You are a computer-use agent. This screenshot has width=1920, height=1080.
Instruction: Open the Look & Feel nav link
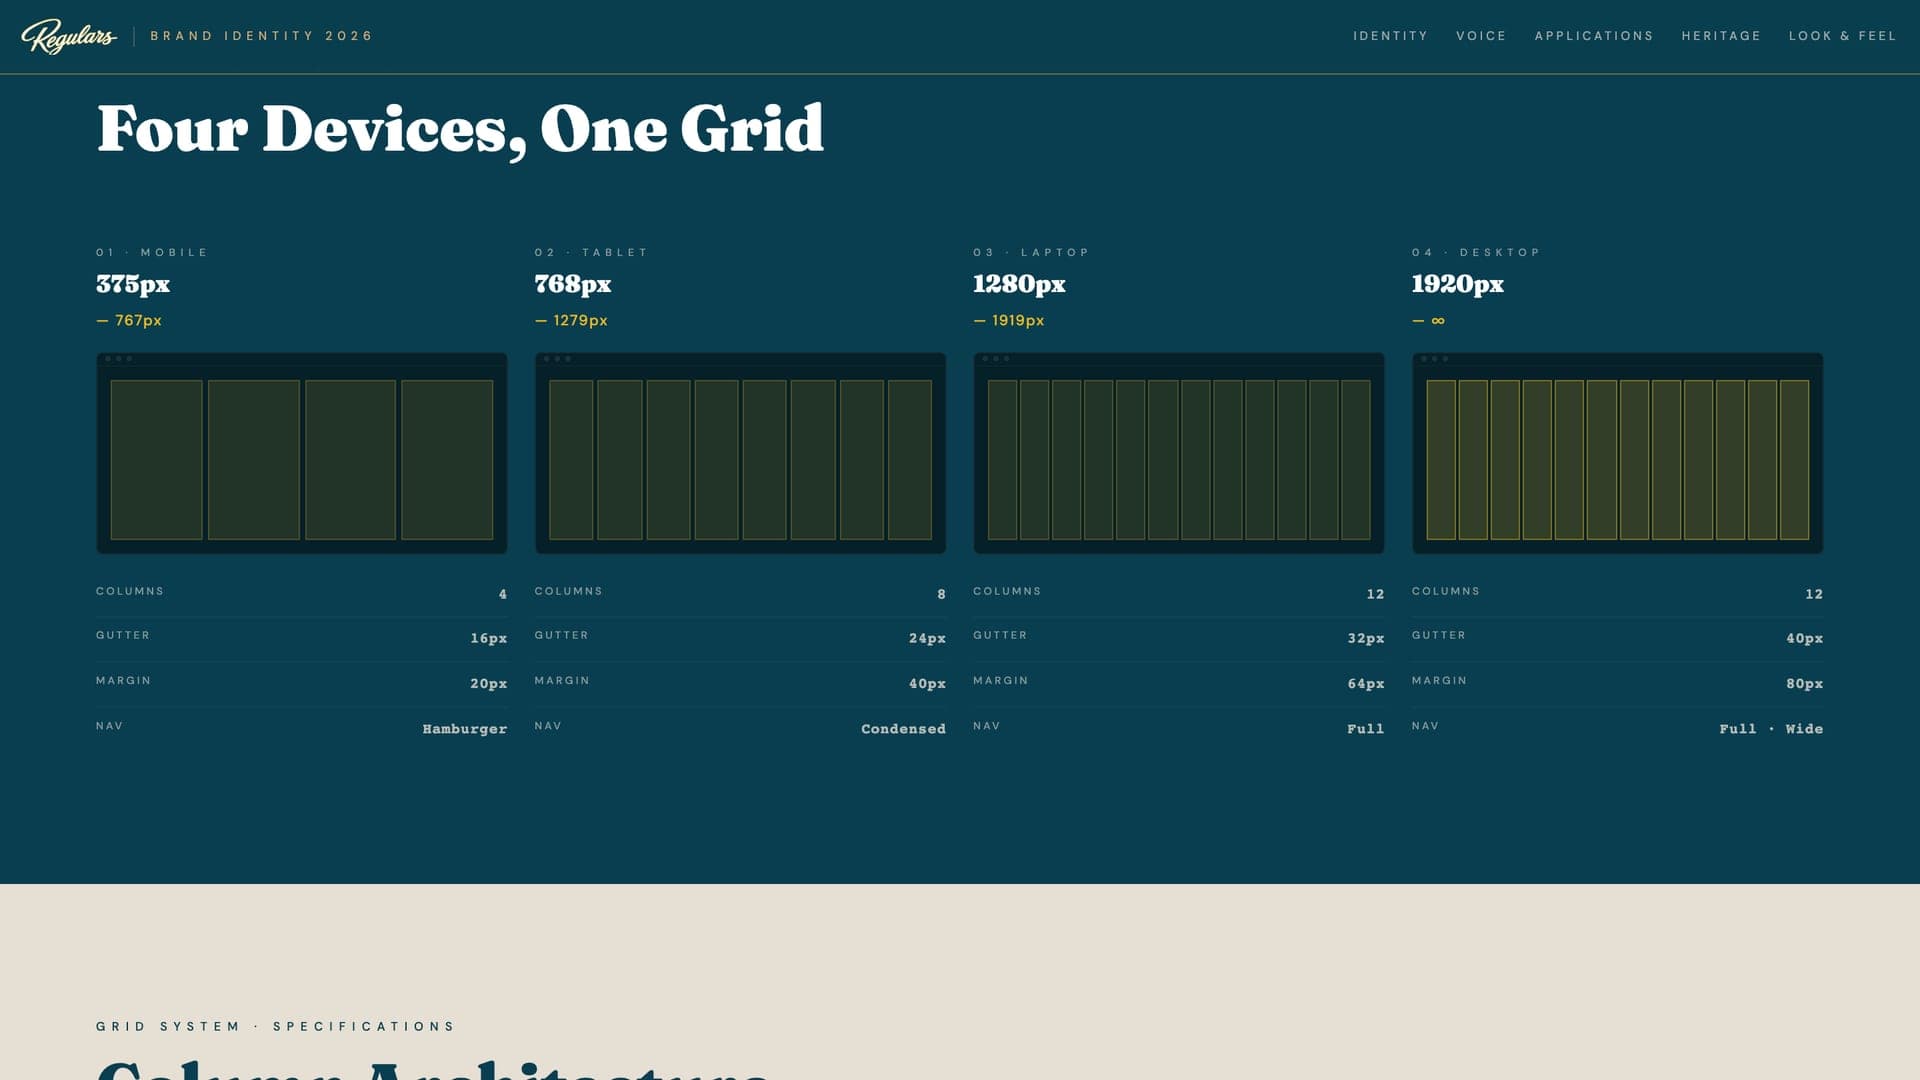click(1842, 36)
